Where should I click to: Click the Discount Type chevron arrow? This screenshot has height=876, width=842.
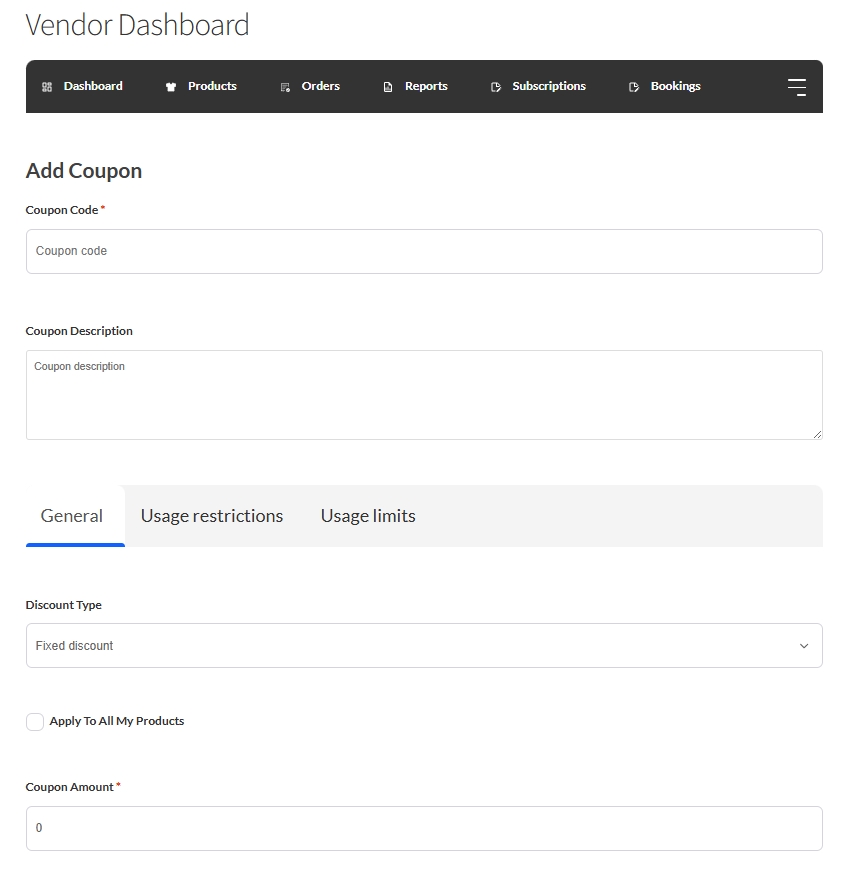pyautogui.click(x=804, y=646)
